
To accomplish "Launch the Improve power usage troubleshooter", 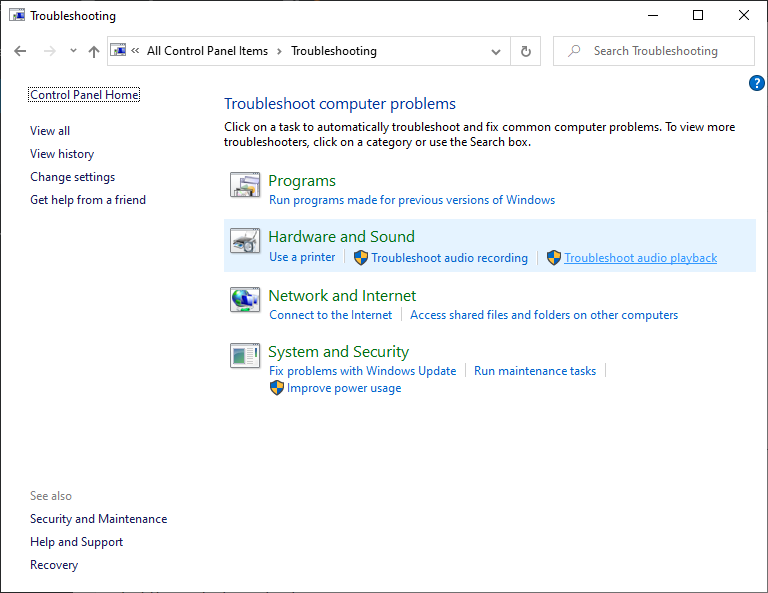I will coord(344,388).
